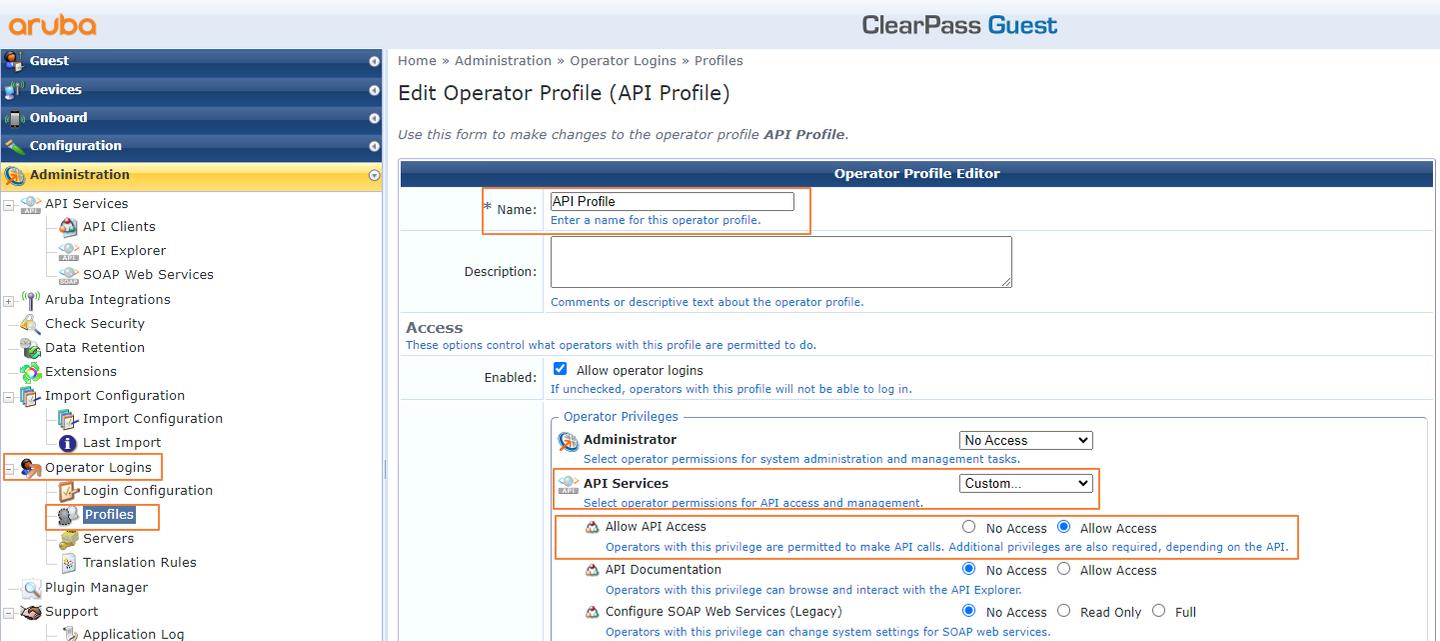This screenshot has height=641, width=1440.
Task: Click the Translation Rules icon
Action: pos(68,563)
